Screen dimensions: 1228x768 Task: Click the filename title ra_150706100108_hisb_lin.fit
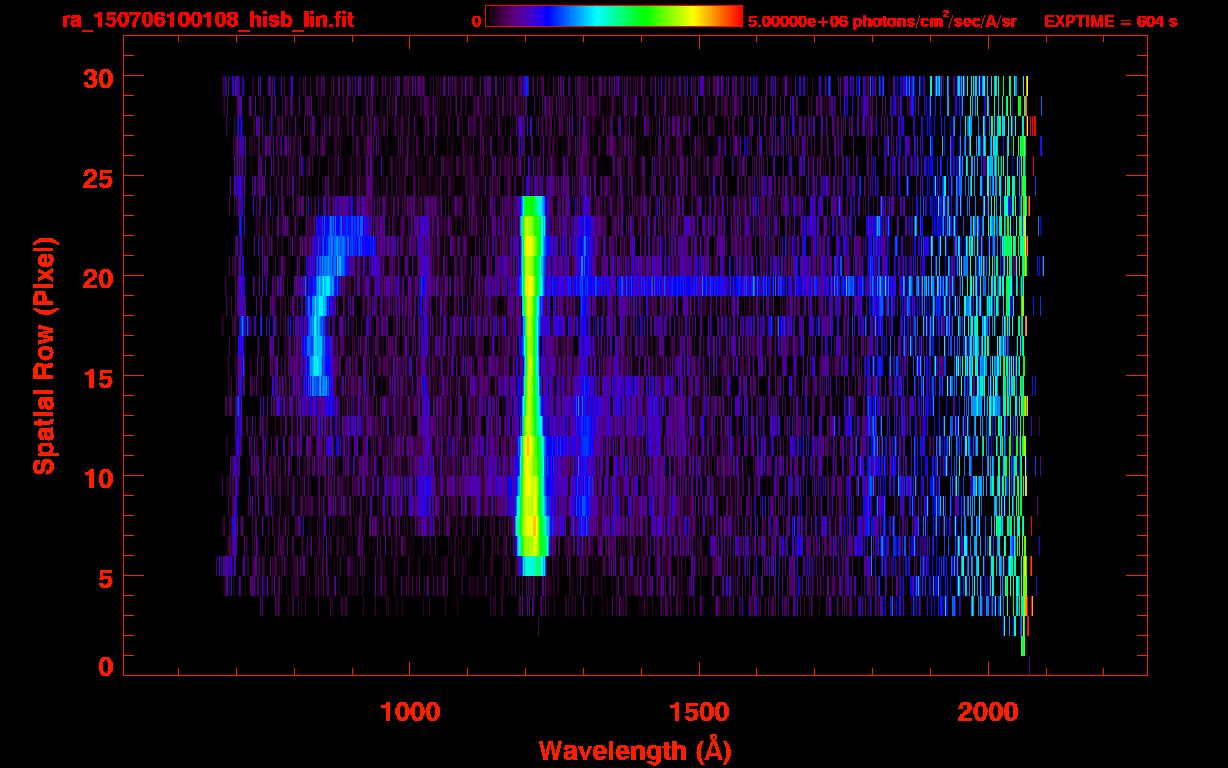(x=207, y=20)
